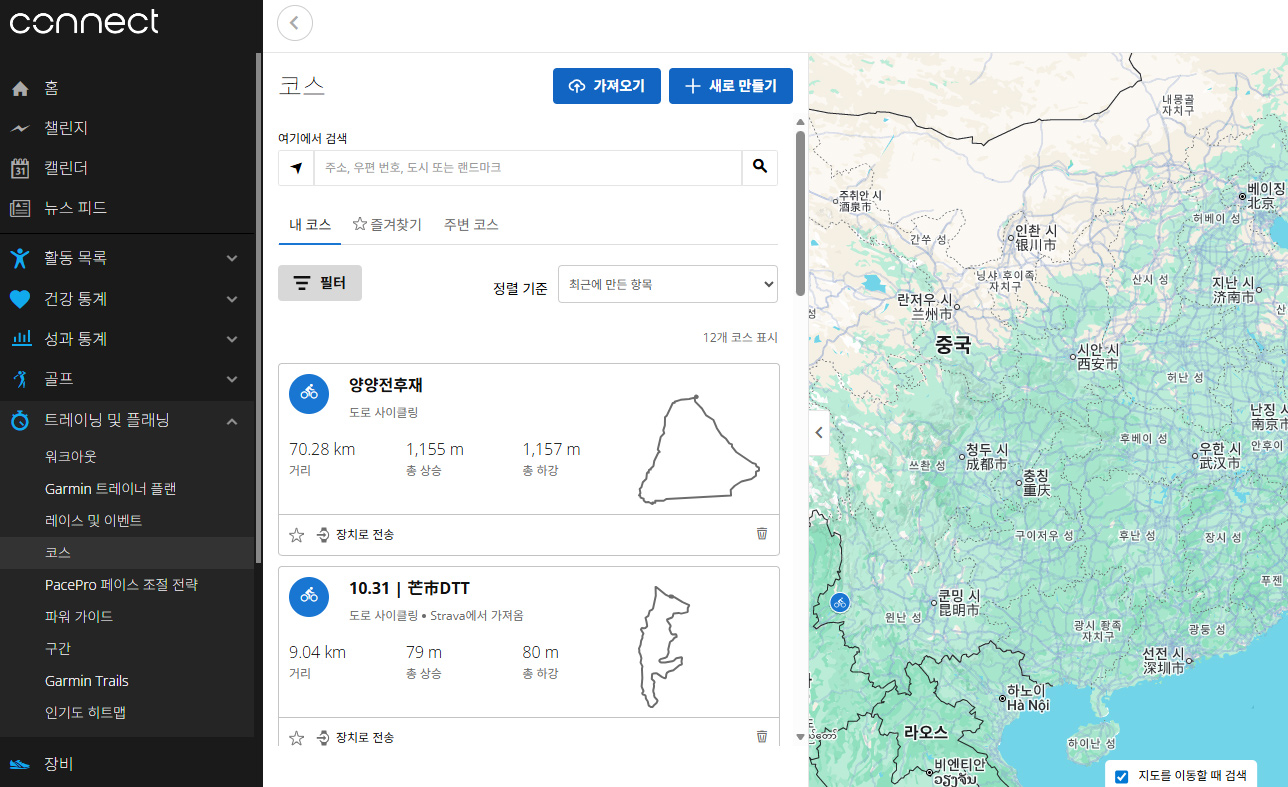Click the 가져오기 import button

[606, 86]
